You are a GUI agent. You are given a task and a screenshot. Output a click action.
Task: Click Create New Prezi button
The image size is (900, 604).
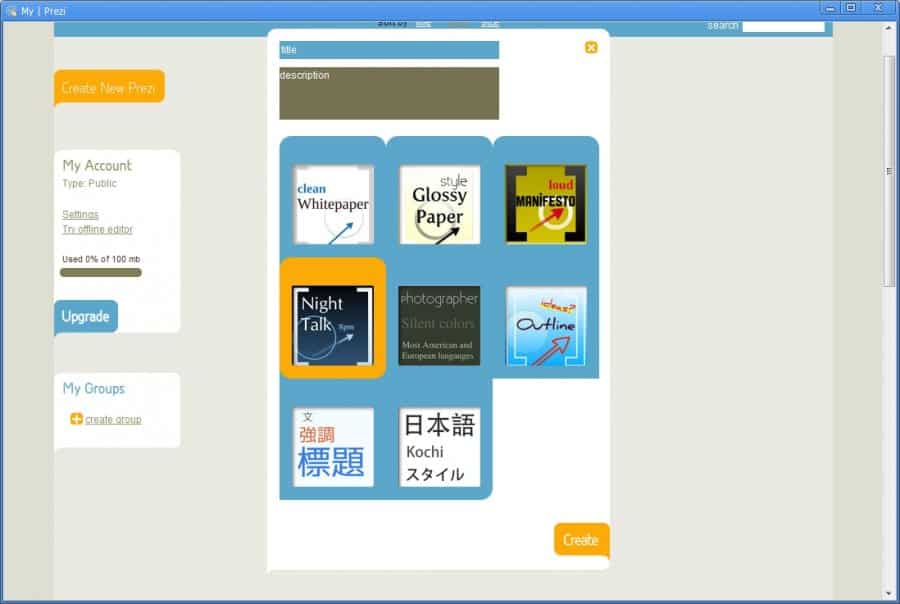109,88
